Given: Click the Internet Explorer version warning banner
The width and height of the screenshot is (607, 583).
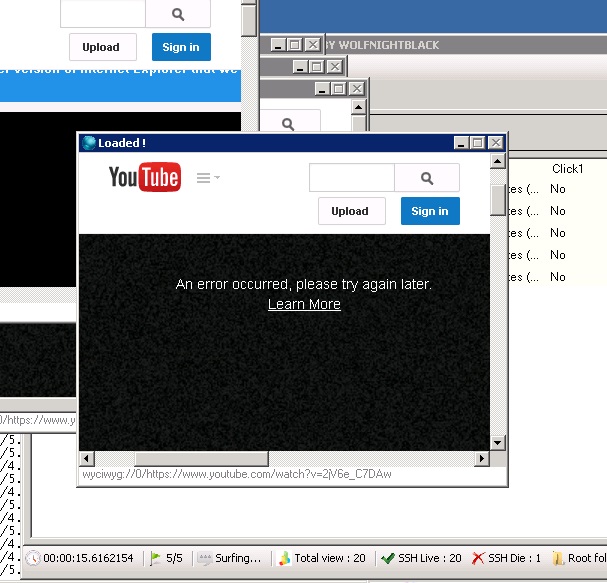Looking at the screenshot, I should click(x=120, y=84).
